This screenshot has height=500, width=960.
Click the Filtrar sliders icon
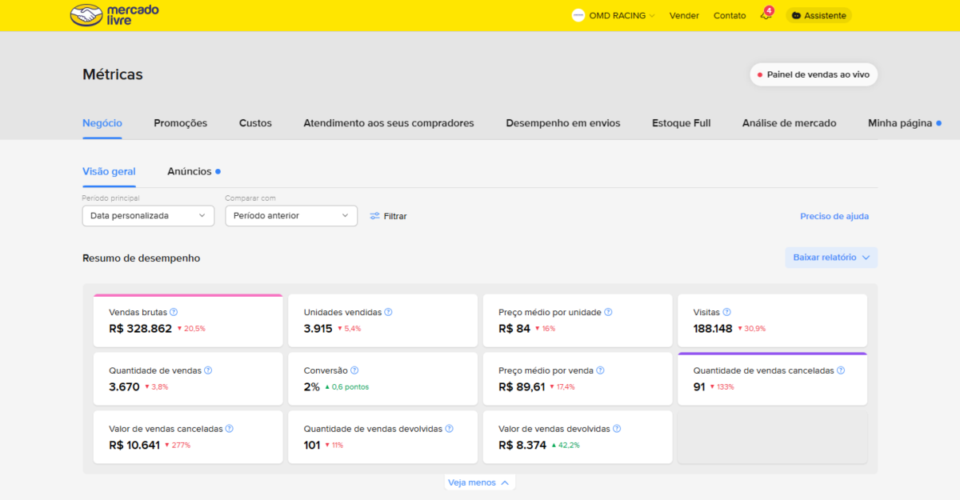pyautogui.click(x=375, y=216)
